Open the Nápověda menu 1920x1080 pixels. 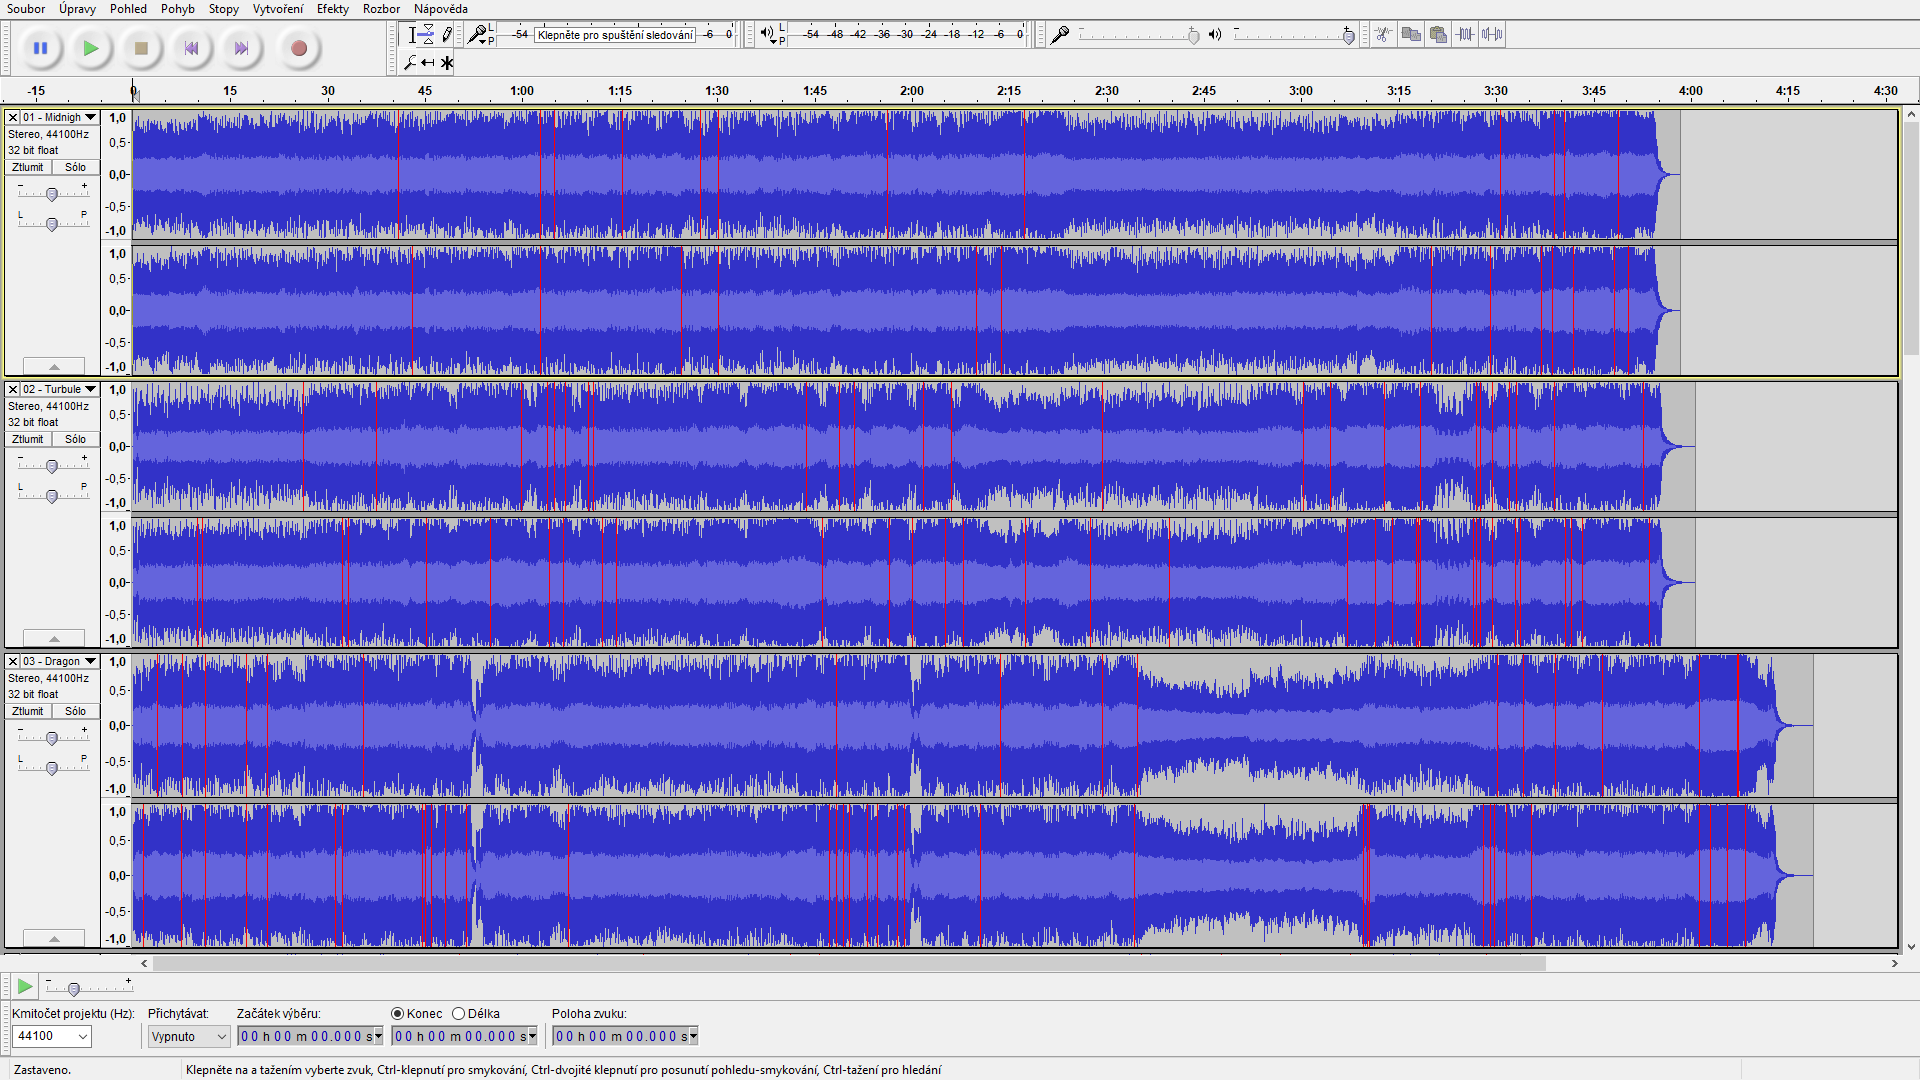pyautogui.click(x=441, y=9)
